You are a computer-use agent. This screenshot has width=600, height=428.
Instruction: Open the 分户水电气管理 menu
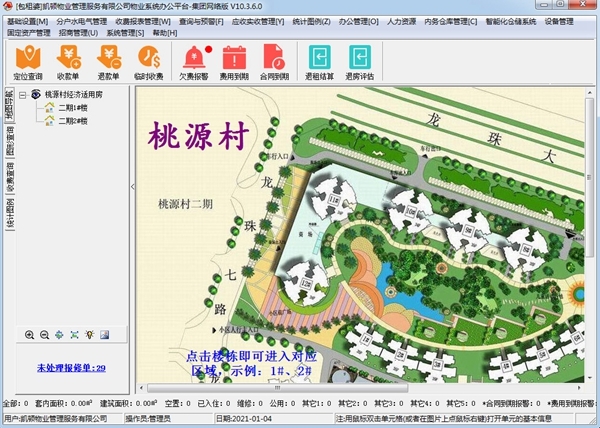[82, 21]
